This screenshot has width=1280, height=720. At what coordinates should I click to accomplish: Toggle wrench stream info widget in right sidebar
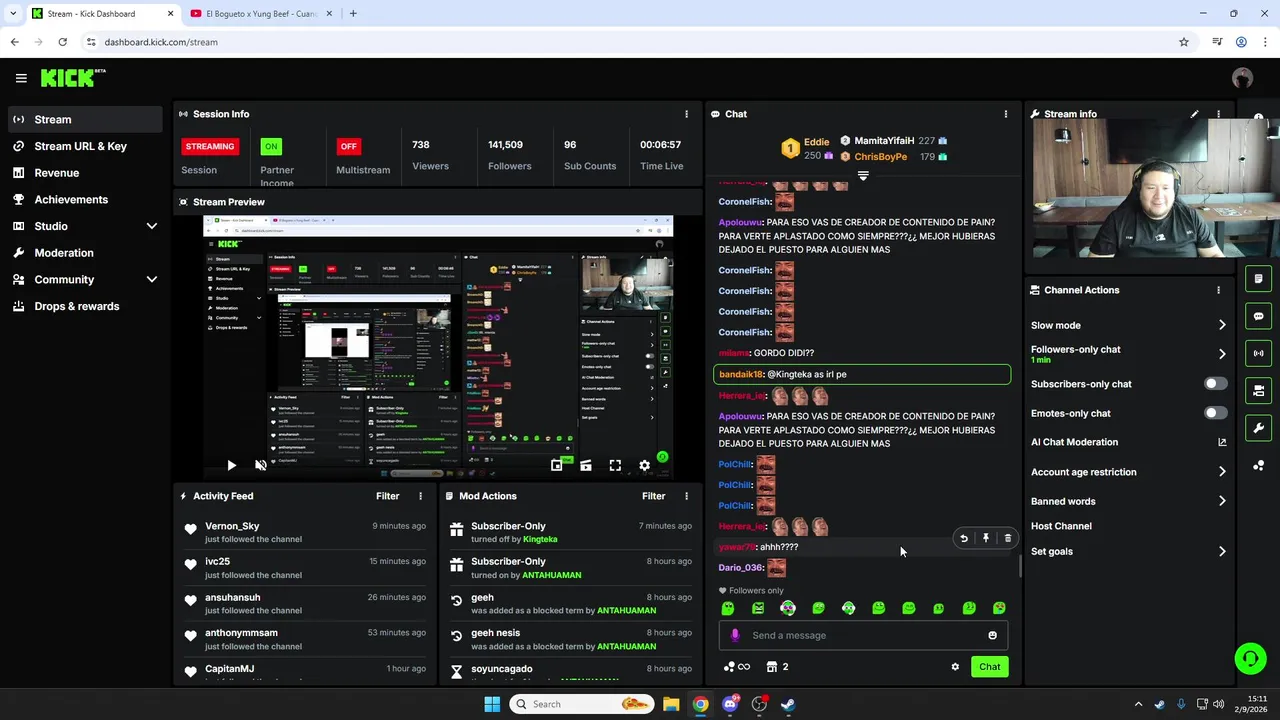(1258, 428)
